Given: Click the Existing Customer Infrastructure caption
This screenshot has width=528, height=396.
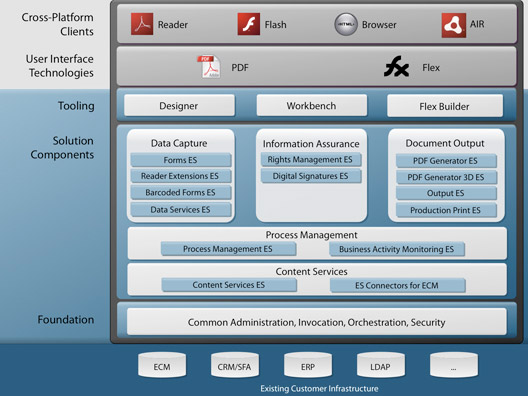Looking at the screenshot, I should click(x=320, y=389).
